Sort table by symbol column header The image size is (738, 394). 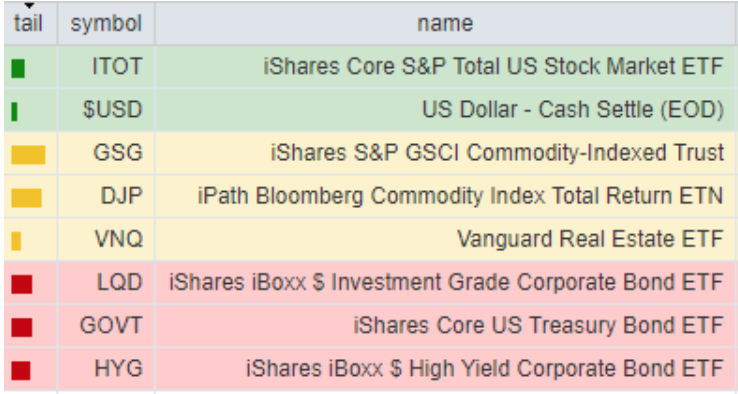click(106, 24)
